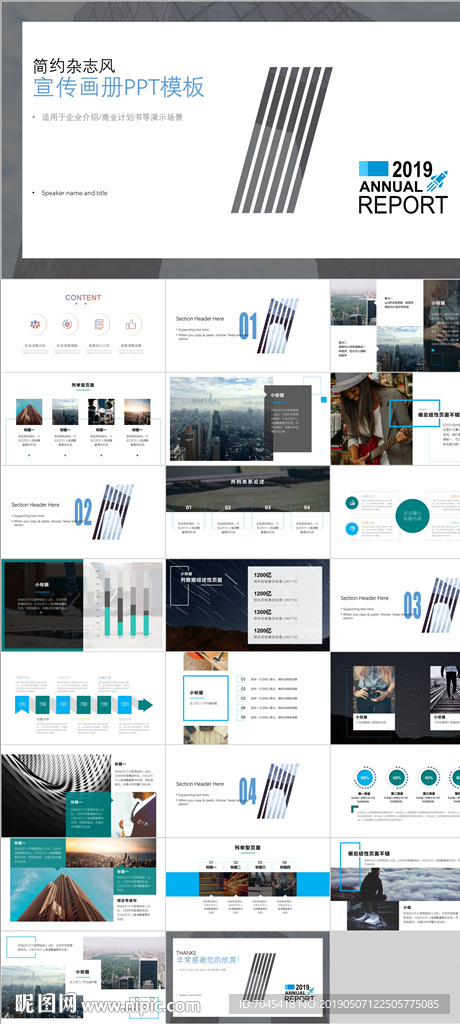Click the 并列关系论述 heading
The width and height of the screenshot is (460, 1024).
(x=248, y=482)
